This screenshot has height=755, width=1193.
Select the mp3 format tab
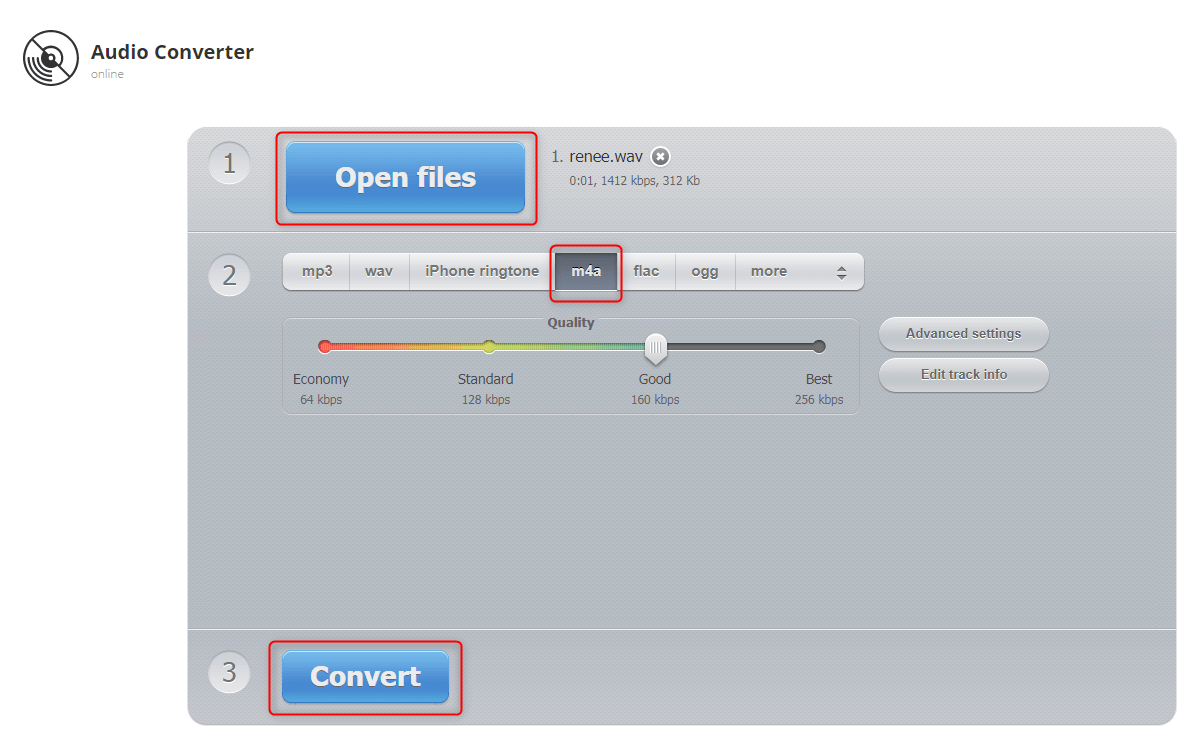pyautogui.click(x=317, y=272)
